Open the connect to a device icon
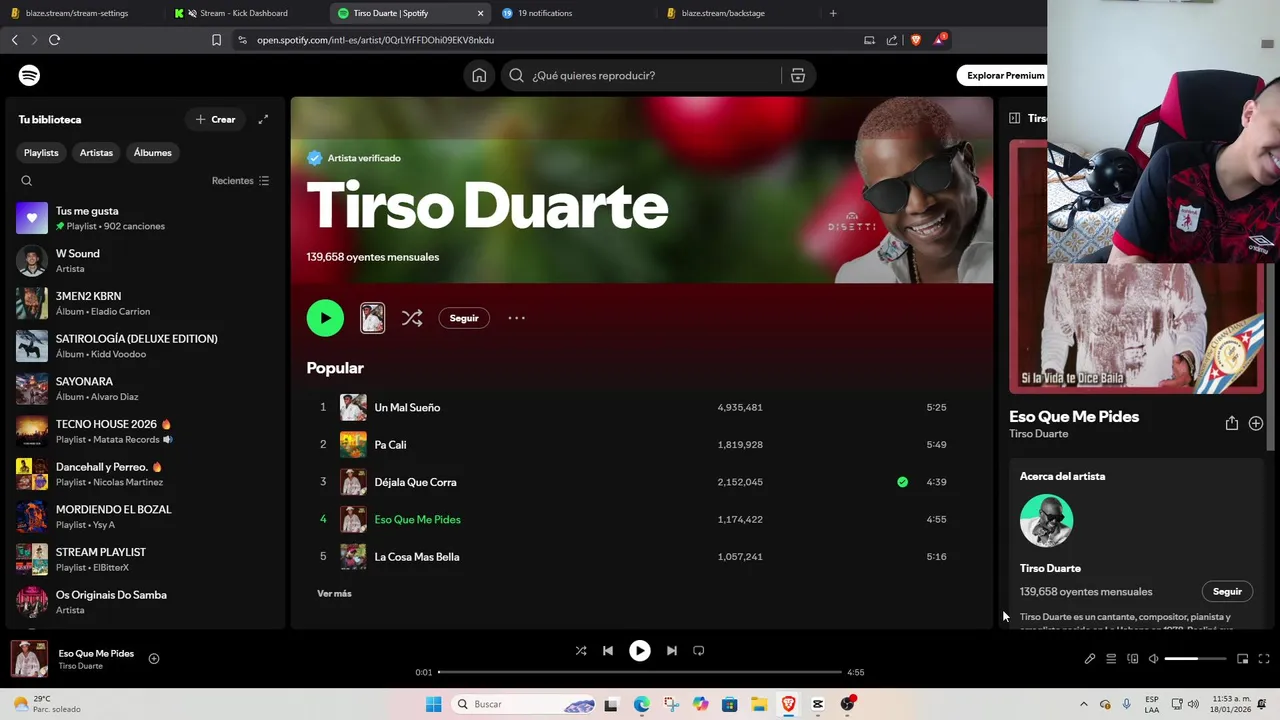Viewport: 1280px width, 720px height. pyautogui.click(x=1133, y=659)
